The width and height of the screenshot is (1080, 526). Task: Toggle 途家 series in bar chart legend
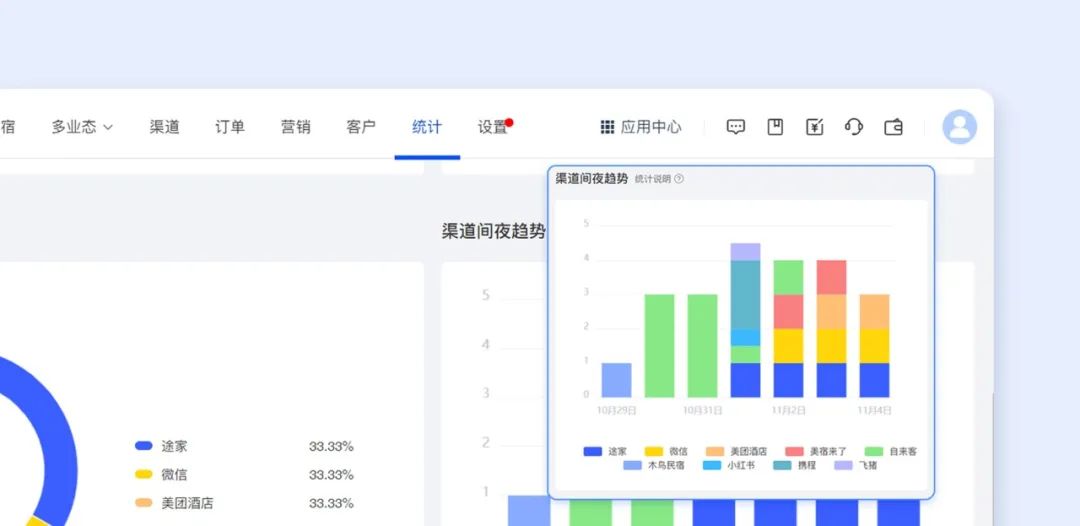point(605,452)
